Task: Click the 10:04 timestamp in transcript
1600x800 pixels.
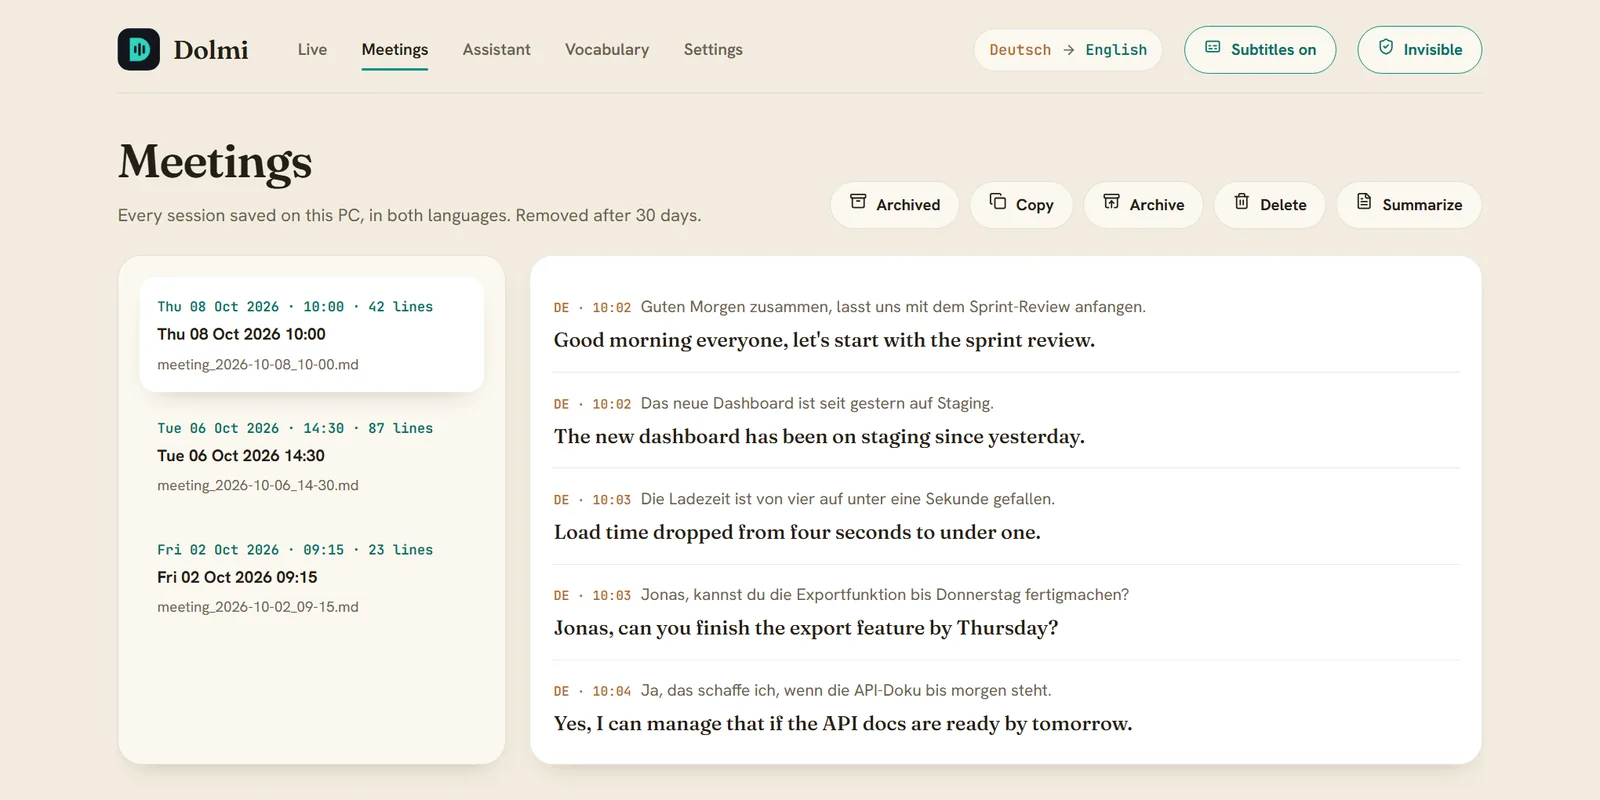Action: pos(611,691)
